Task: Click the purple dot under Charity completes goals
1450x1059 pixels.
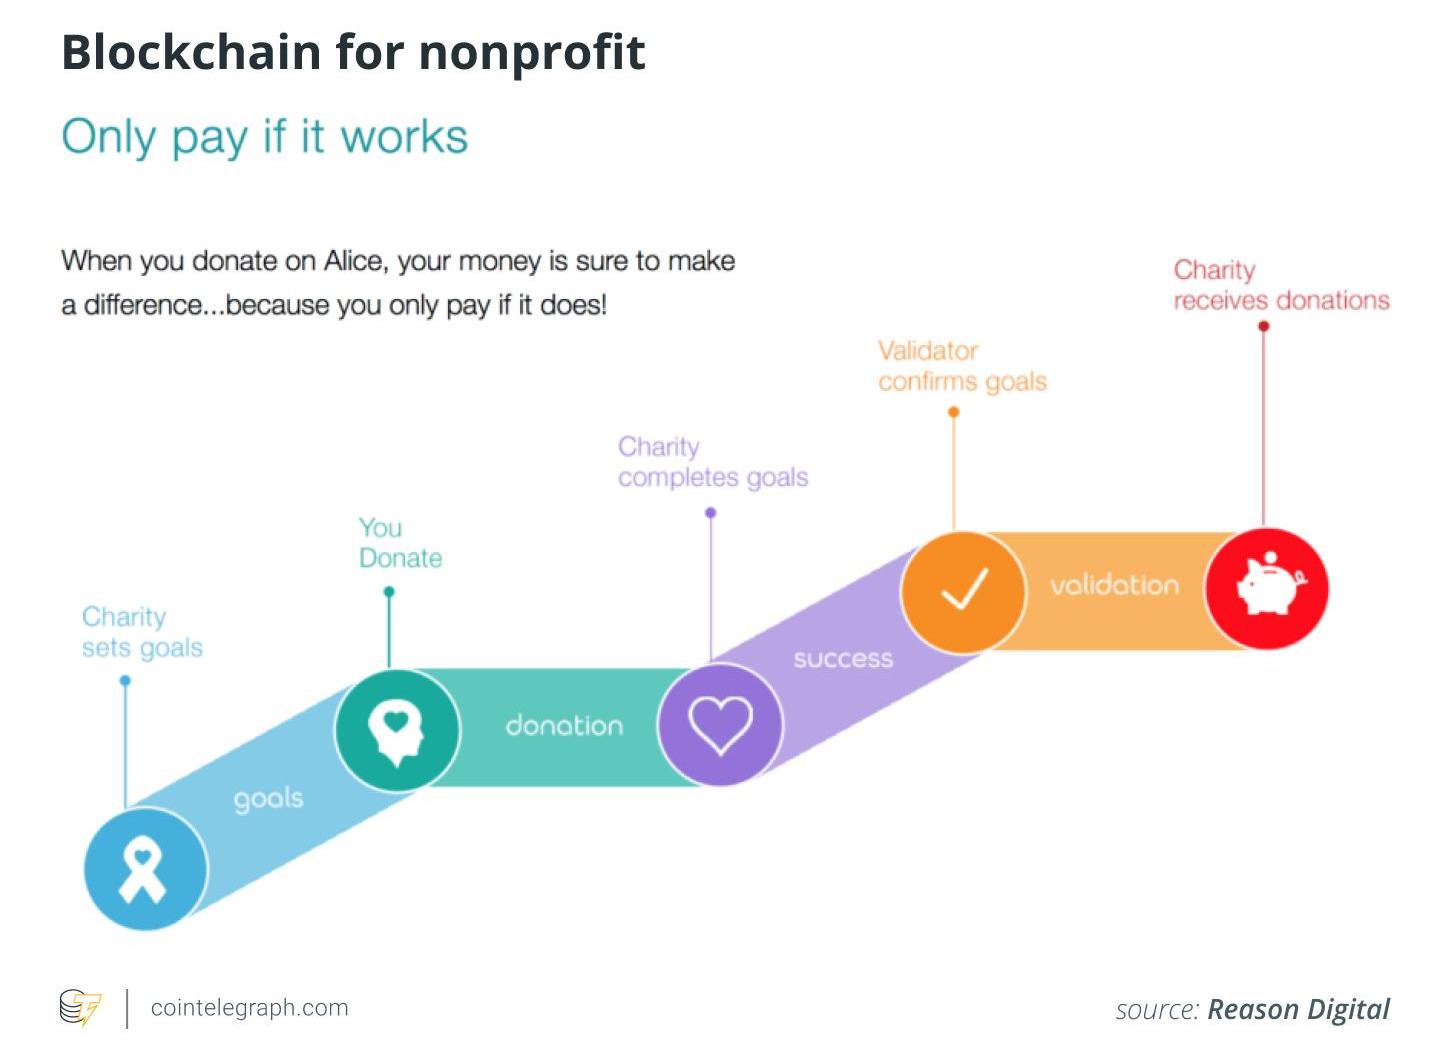Action: (x=711, y=513)
